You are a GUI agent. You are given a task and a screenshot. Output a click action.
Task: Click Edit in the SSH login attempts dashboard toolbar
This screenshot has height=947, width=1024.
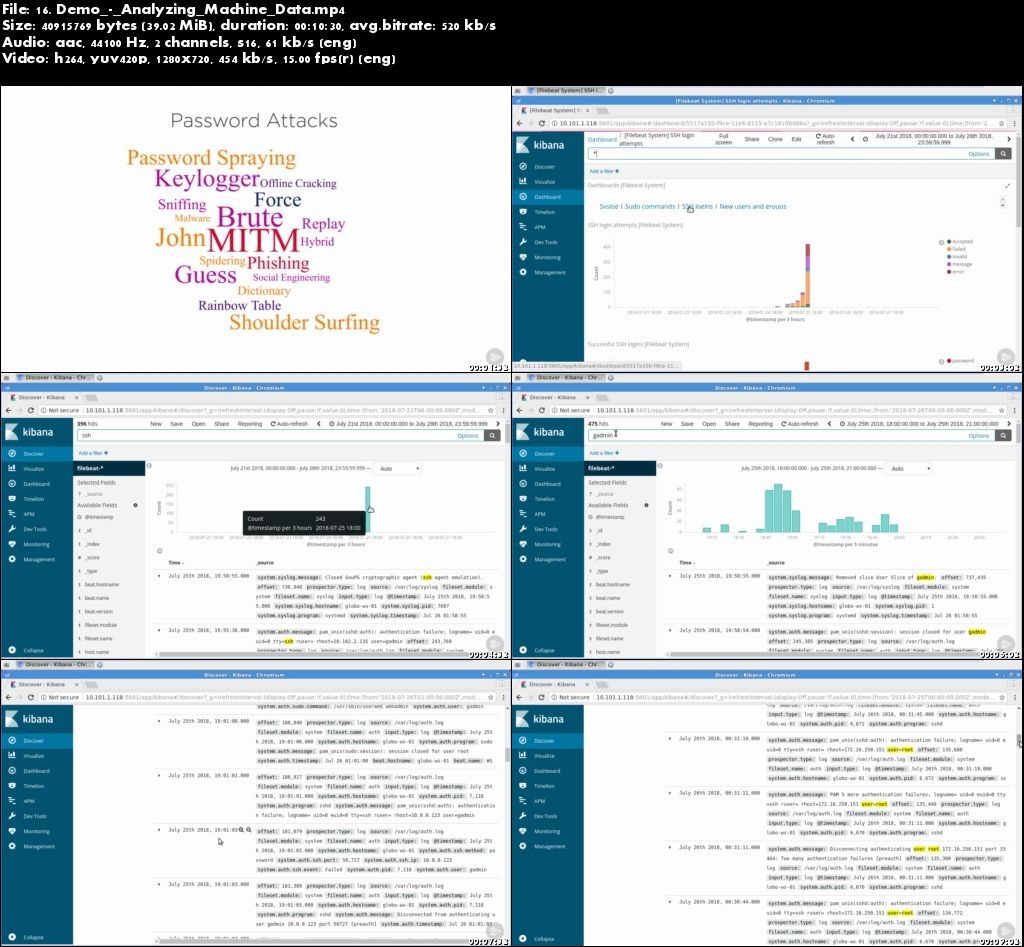(x=796, y=139)
